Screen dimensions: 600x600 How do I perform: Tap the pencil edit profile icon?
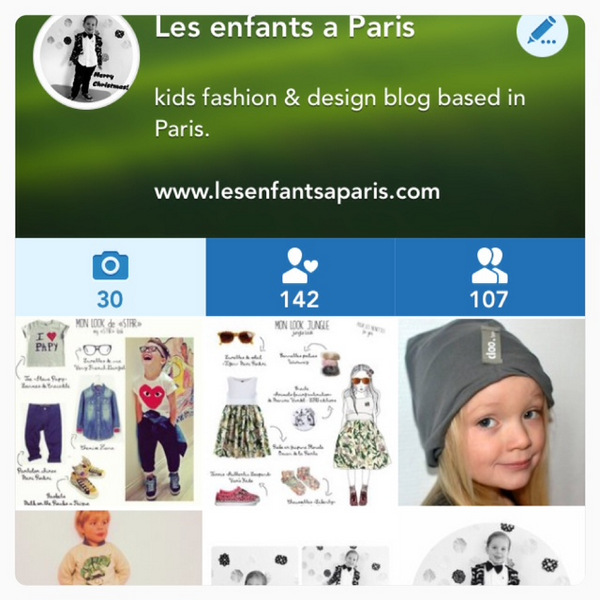pos(542,31)
